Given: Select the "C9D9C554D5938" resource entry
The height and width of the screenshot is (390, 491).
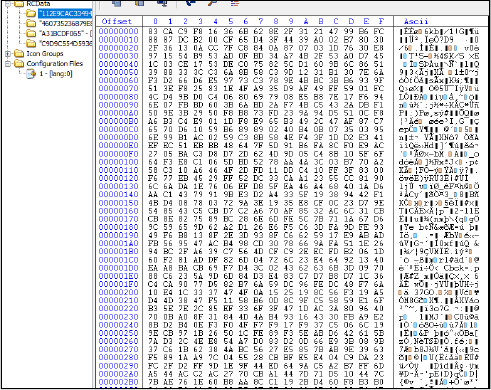Looking at the screenshot, I should pos(65,43).
